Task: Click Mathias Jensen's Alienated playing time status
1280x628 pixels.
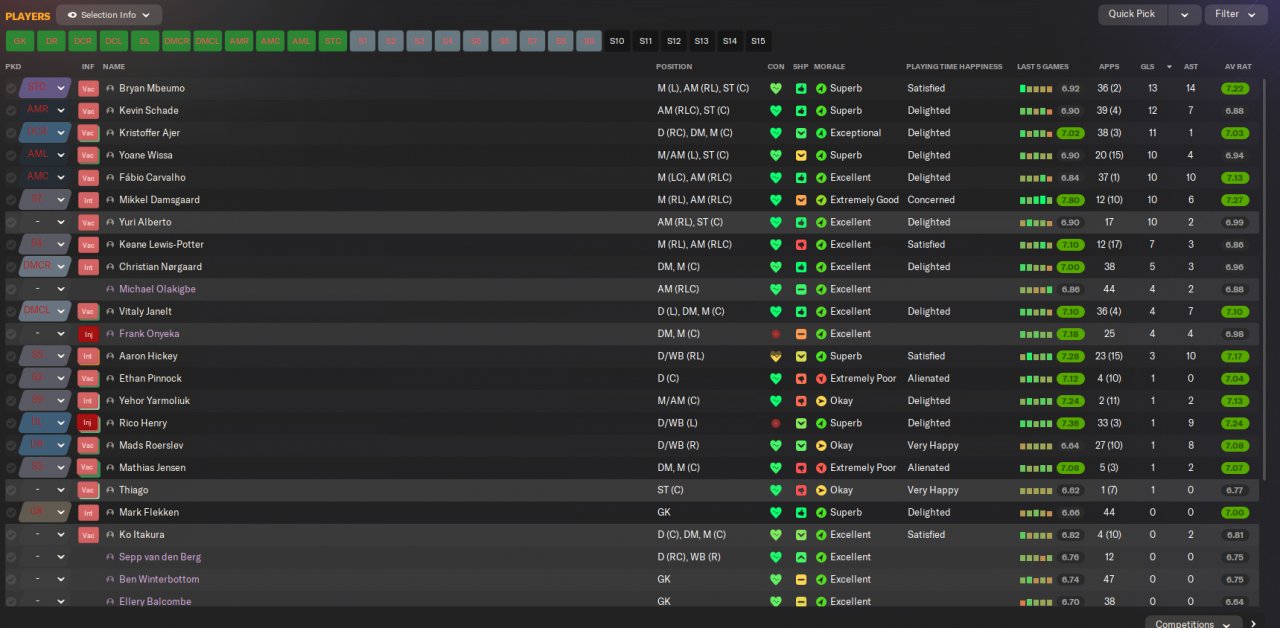Action: click(928, 468)
